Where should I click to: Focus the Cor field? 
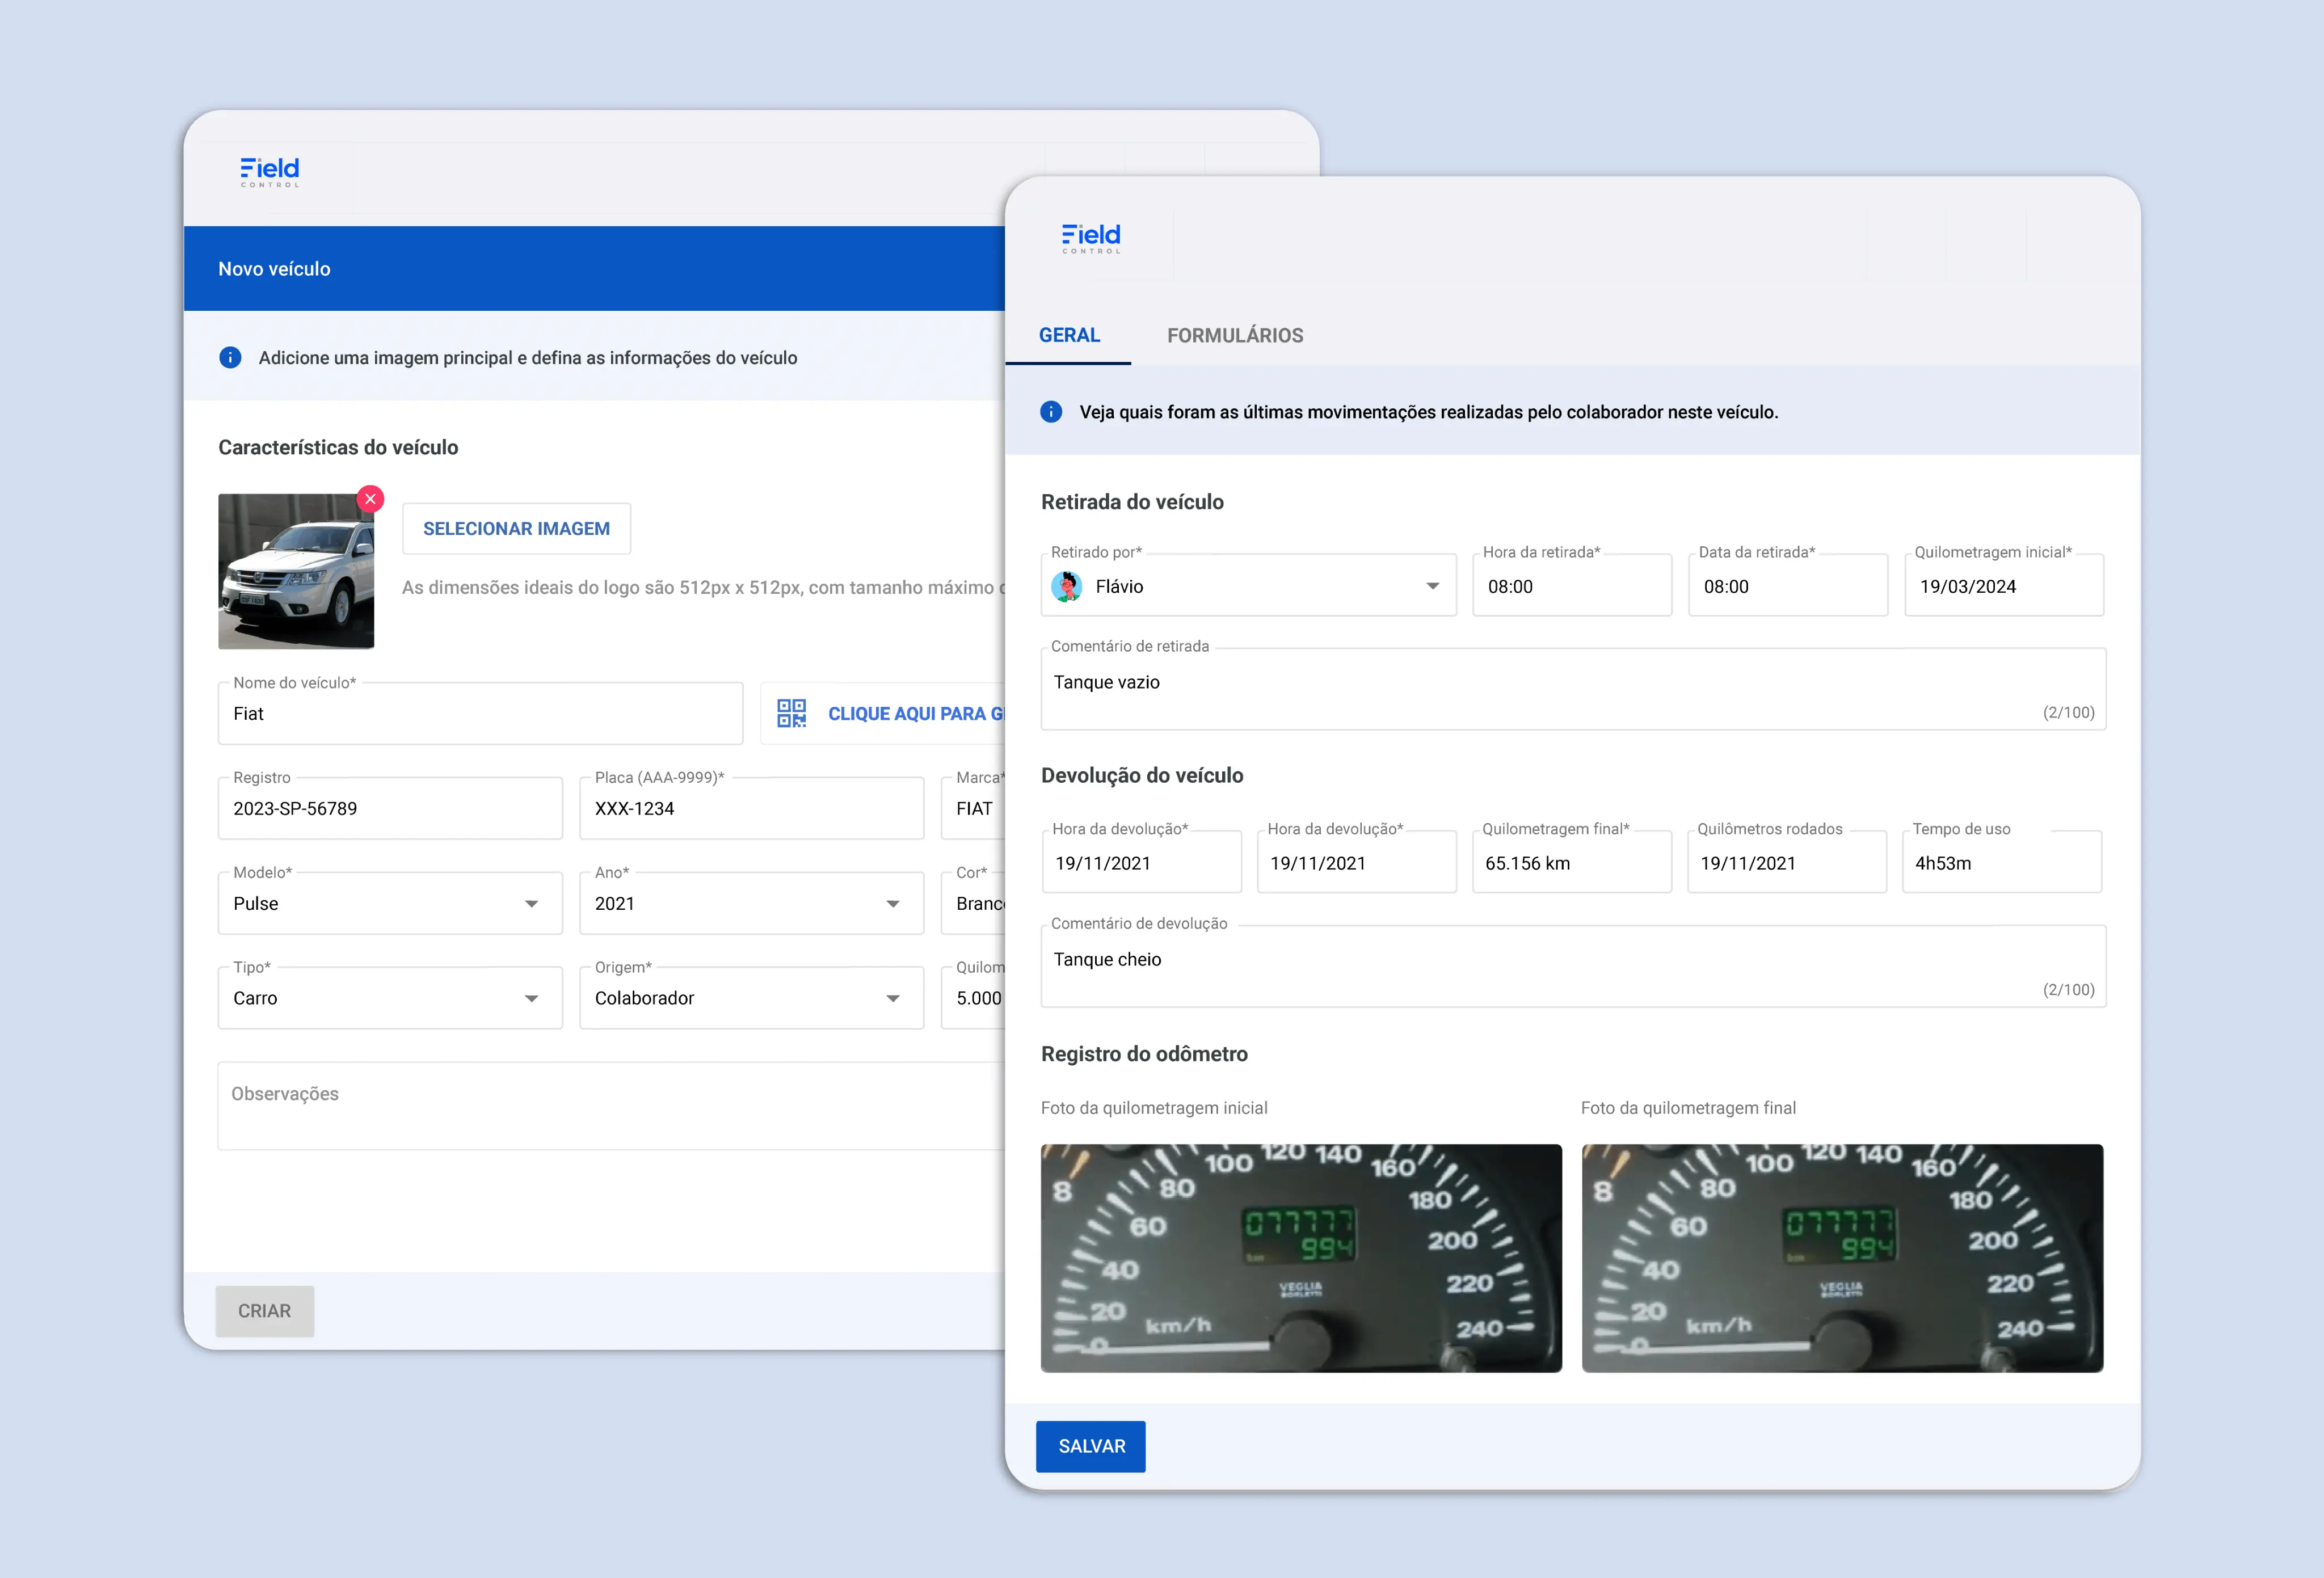click(973, 903)
